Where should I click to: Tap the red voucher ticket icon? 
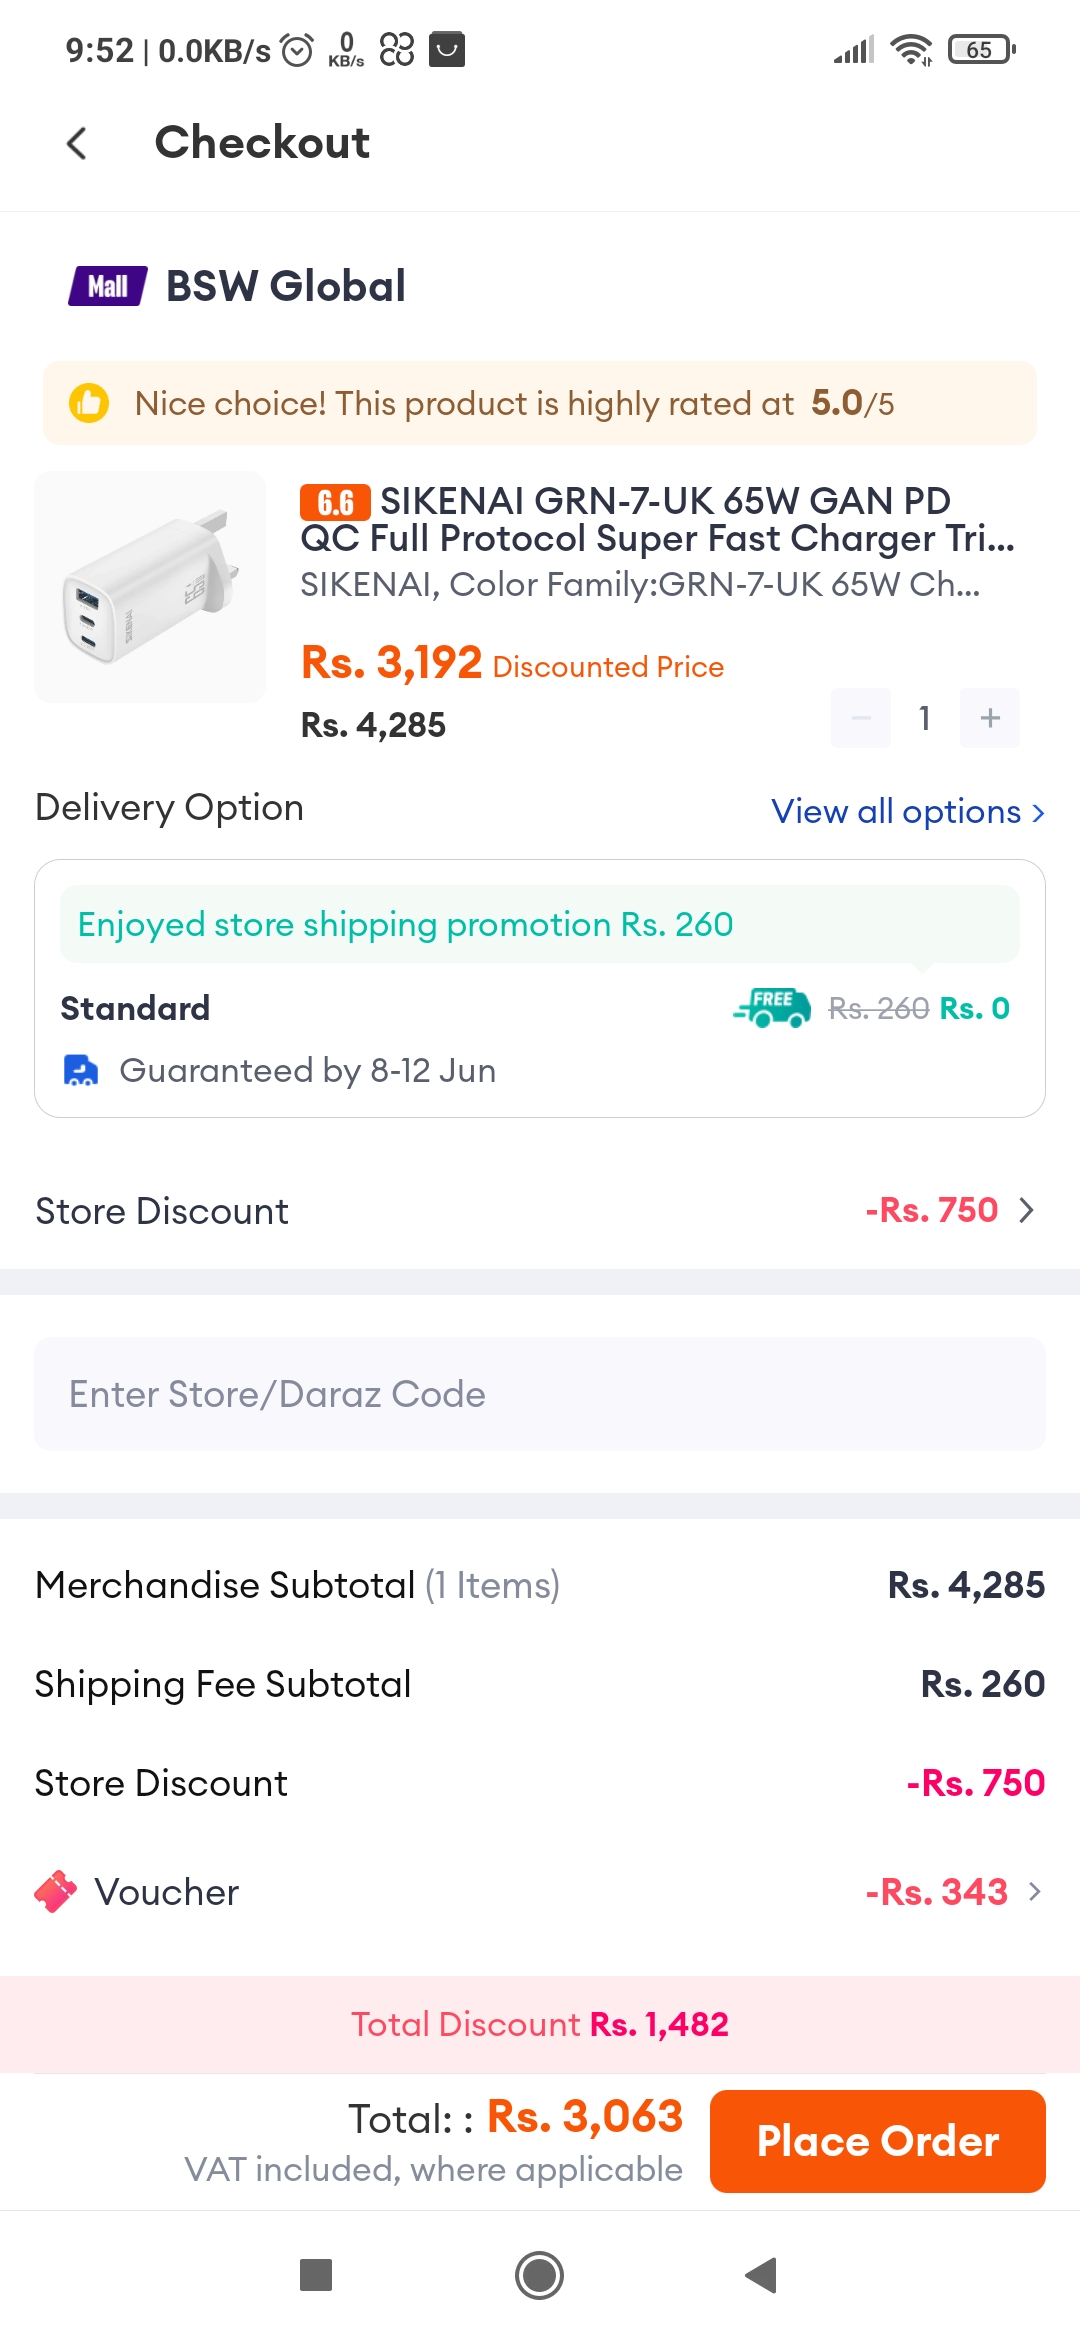[x=55, y=1891]
